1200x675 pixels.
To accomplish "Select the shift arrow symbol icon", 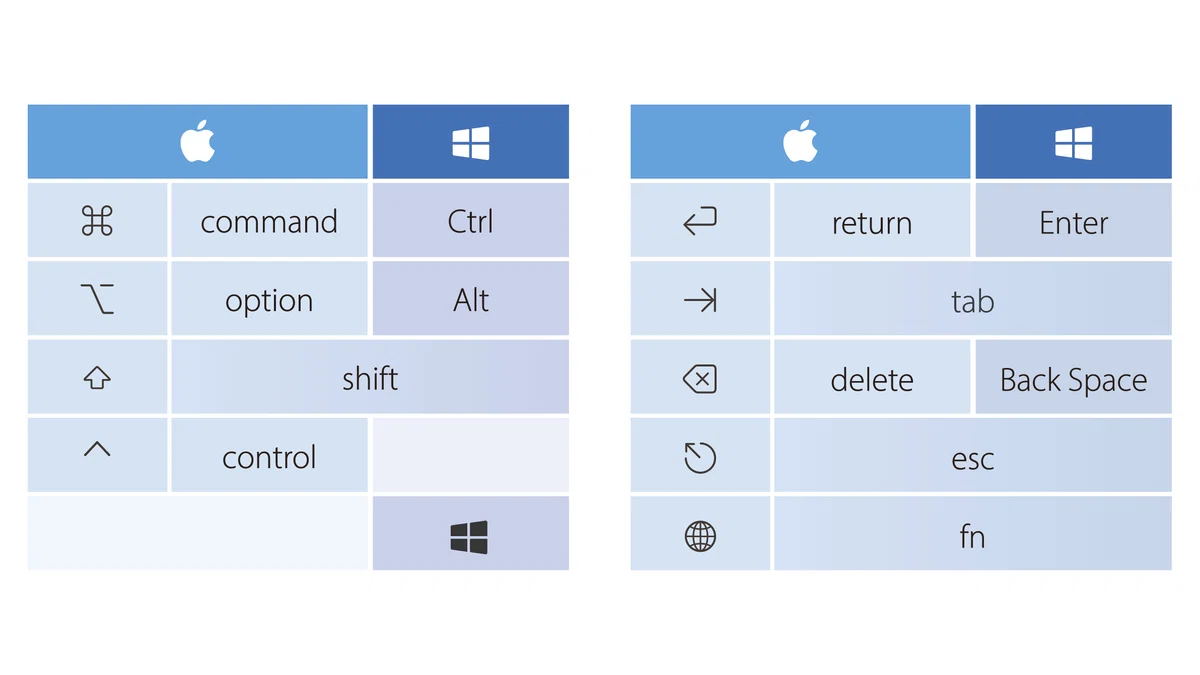I will point(97,378).
